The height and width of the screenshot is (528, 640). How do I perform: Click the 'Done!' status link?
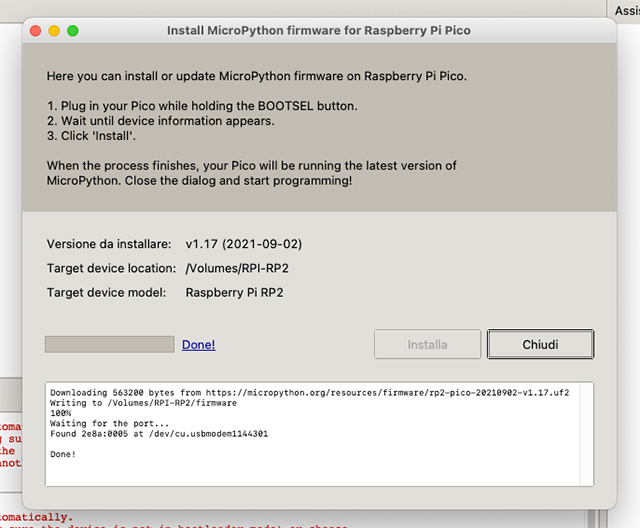click(198, 345)
